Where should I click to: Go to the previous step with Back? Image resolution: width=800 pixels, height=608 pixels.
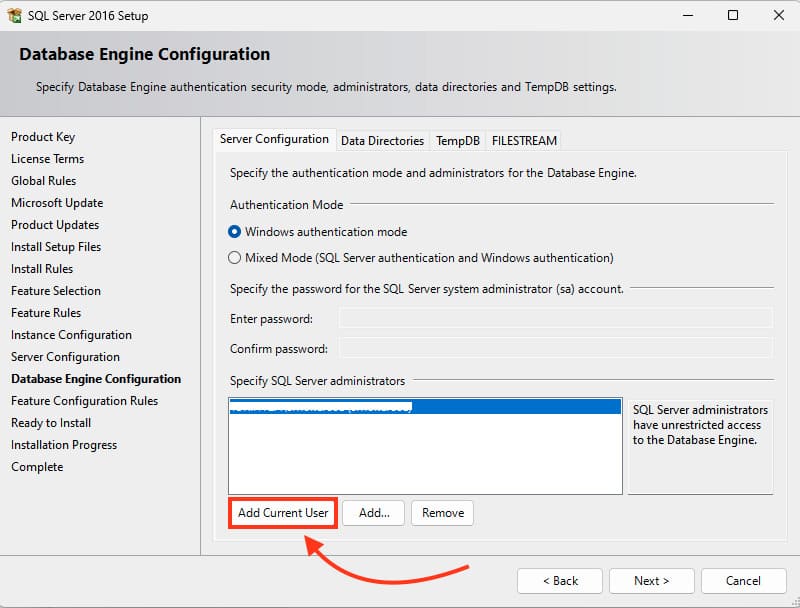point(560,581)
